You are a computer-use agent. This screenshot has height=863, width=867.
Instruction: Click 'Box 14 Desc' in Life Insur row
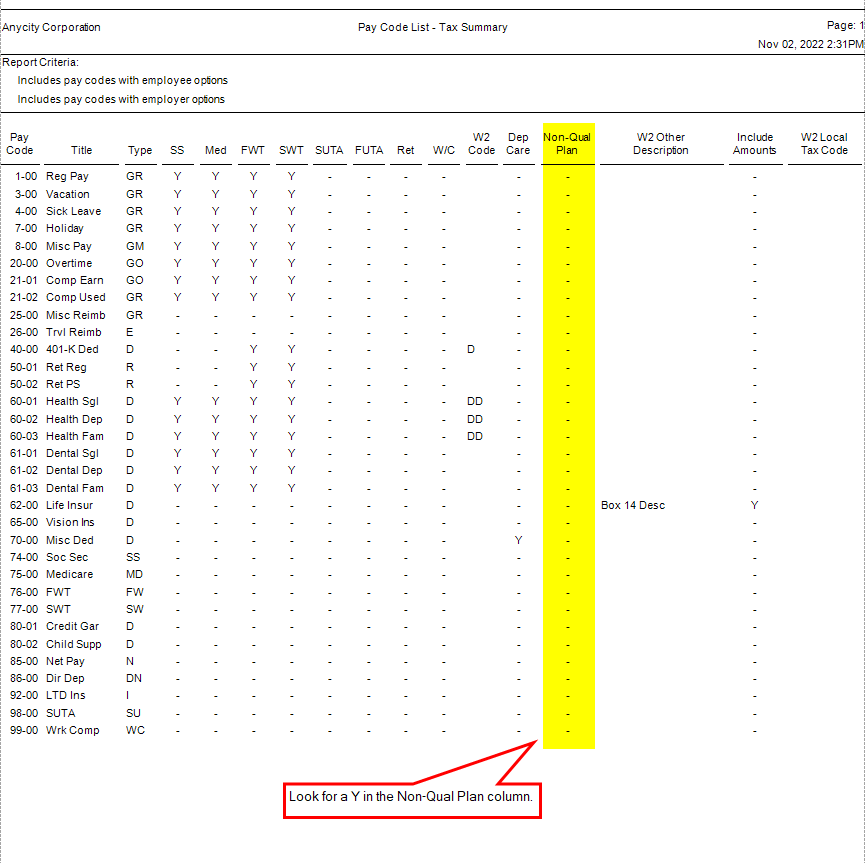[x=633, y=505]
